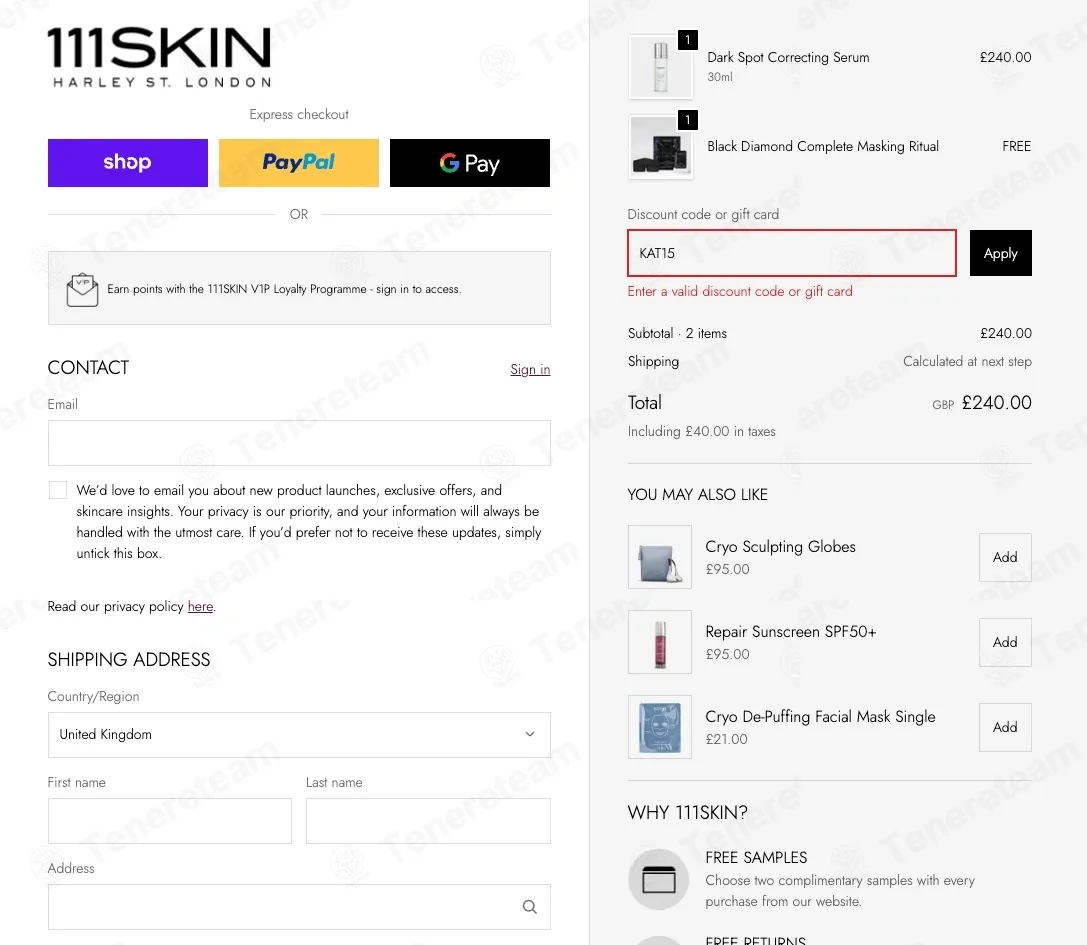This screenshot has width=1087, height=945.
Task: Select Google Pay express checkout
Action: (470, 163)
